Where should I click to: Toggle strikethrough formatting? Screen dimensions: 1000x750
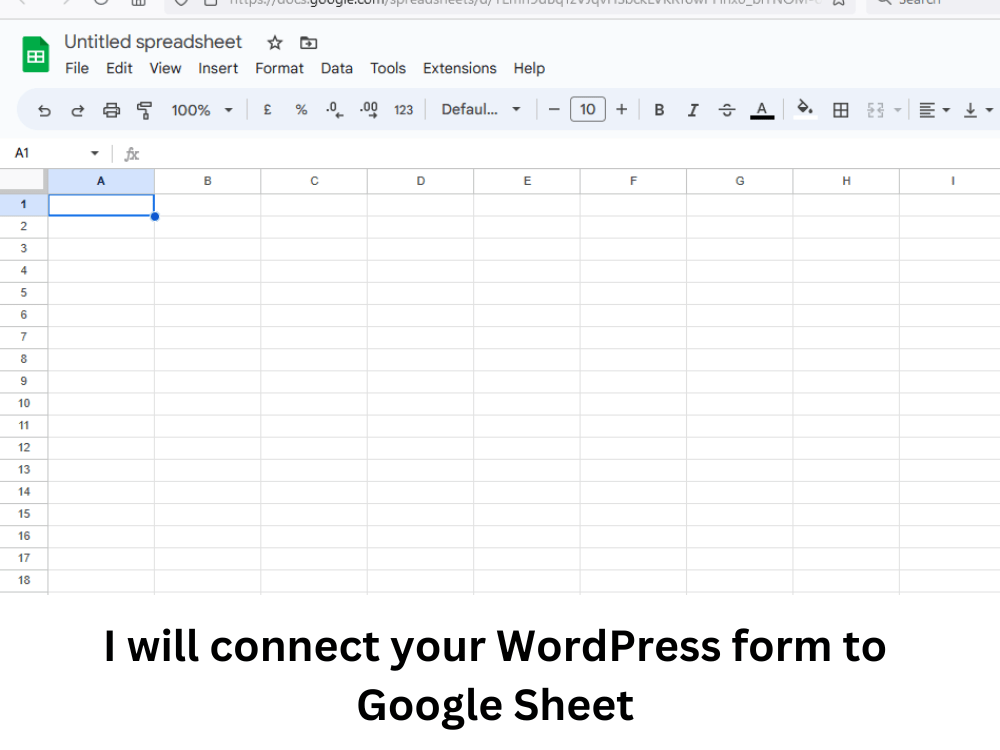tap(727, 110)
